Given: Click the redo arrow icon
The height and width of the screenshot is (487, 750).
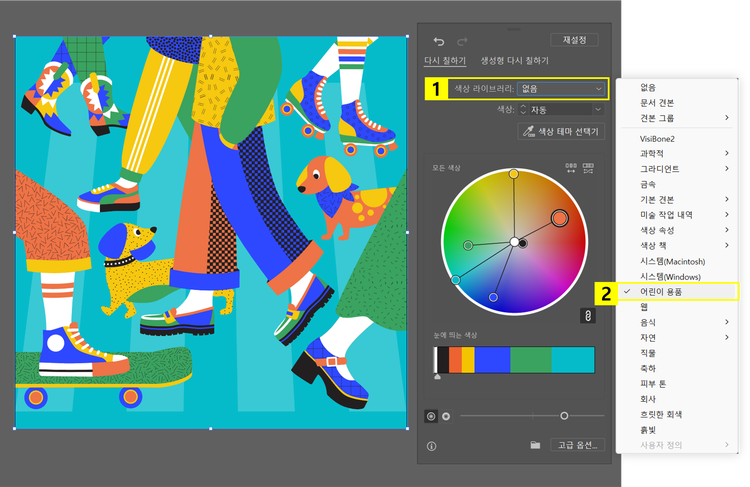Looking at the screenshot, I should 462,42.
